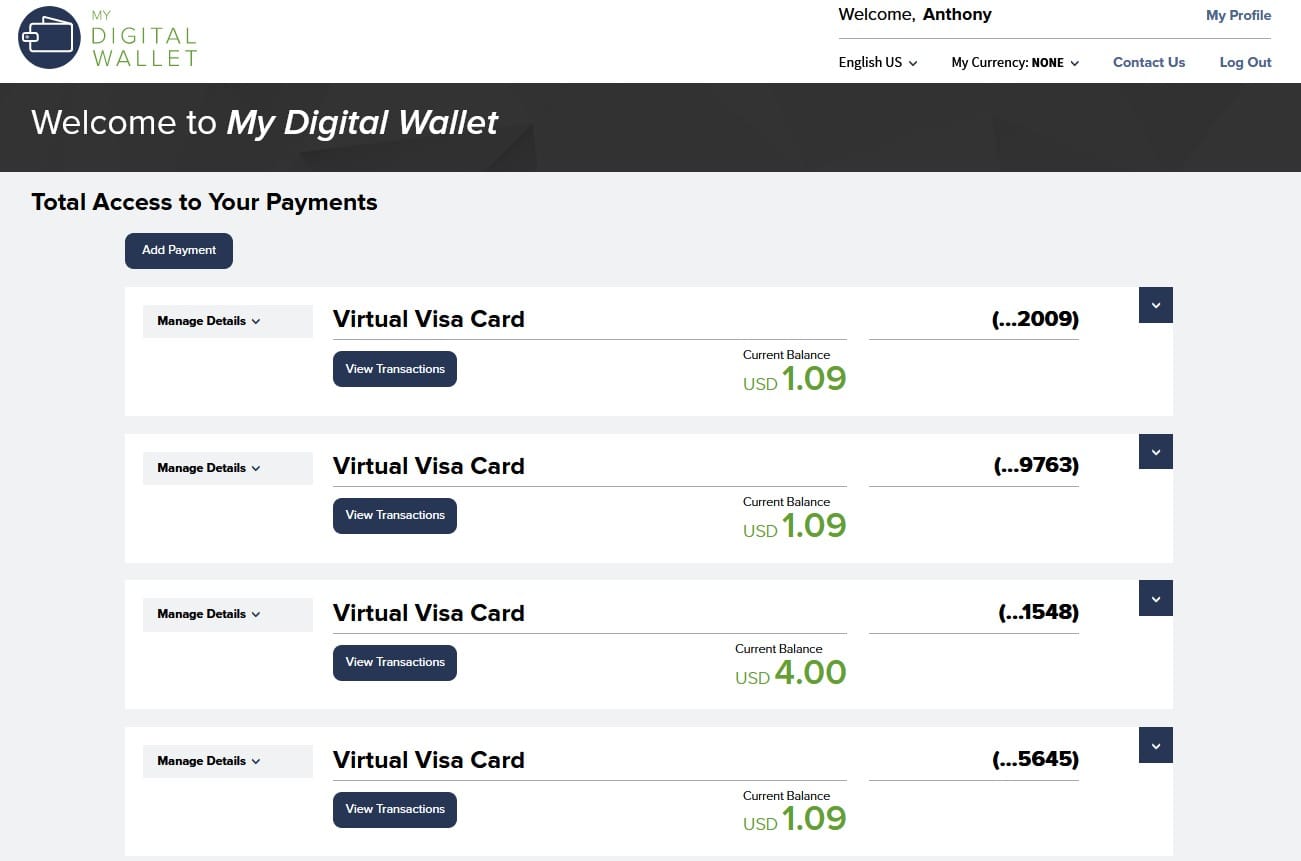This screenshot has width=1301, height=861.
Task: Expand the card ending 9763 chevron
Action: (x=1155, y=452)
